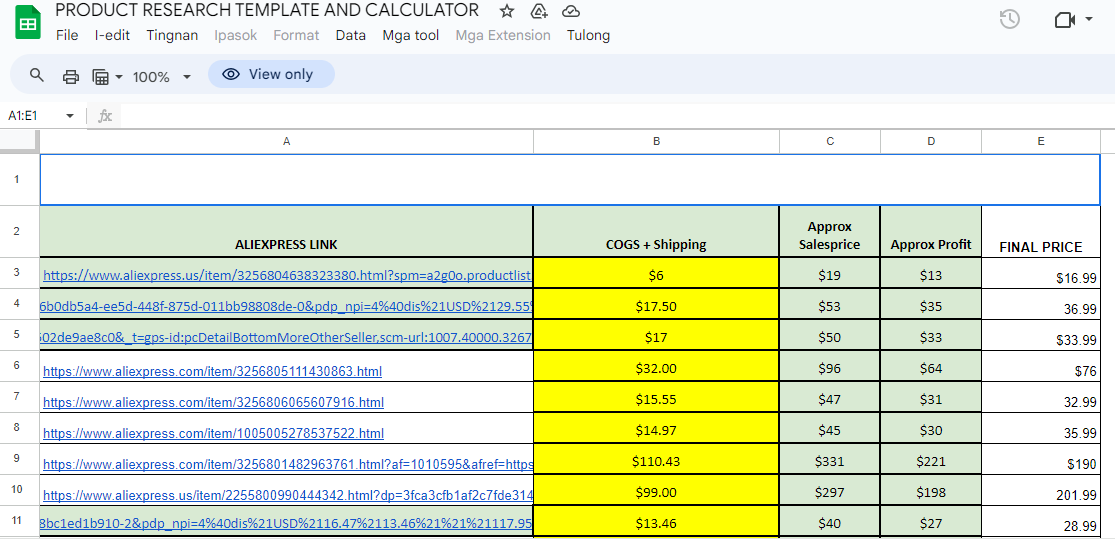Select row 11 header
1115x539 pixels.
17,521
